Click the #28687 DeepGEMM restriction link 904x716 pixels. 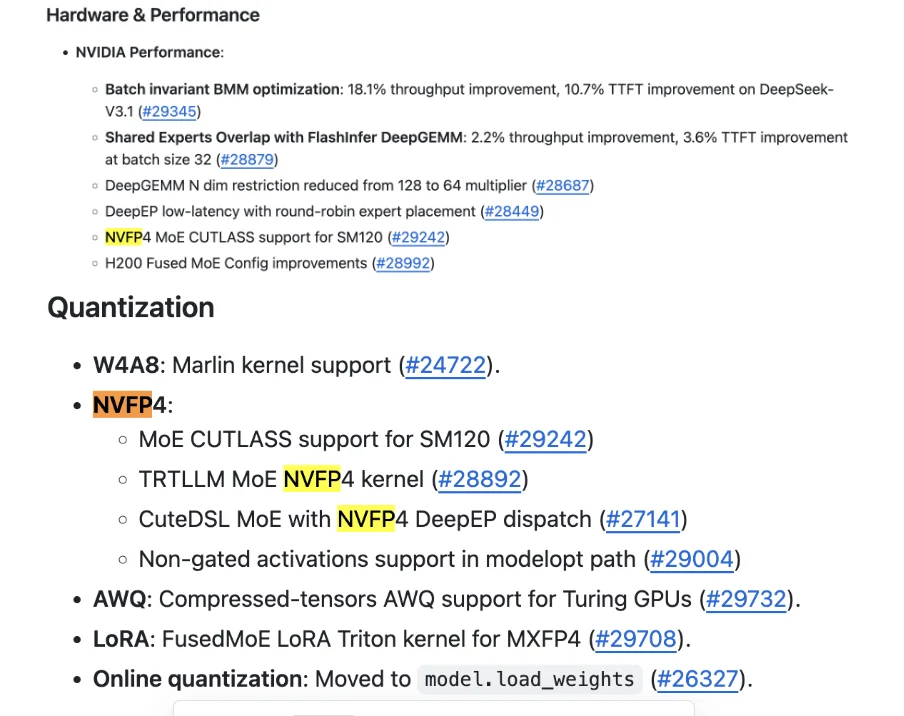[x=565, y=185]
